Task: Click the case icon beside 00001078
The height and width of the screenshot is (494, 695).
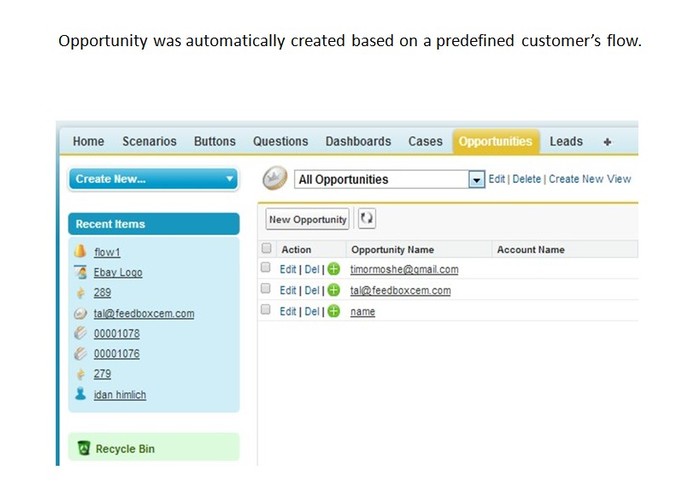Action: 80,333
